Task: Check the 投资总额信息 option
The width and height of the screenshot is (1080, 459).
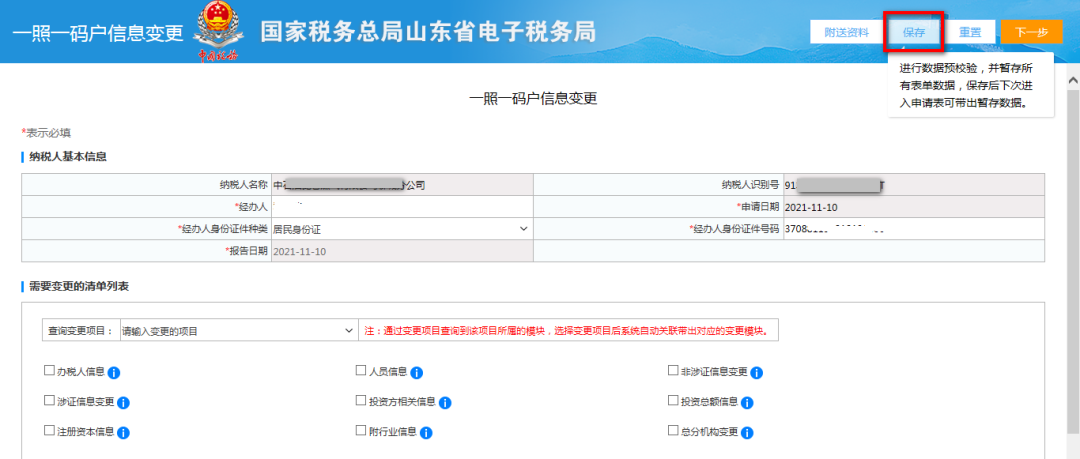Action: (x=674, y=400)
